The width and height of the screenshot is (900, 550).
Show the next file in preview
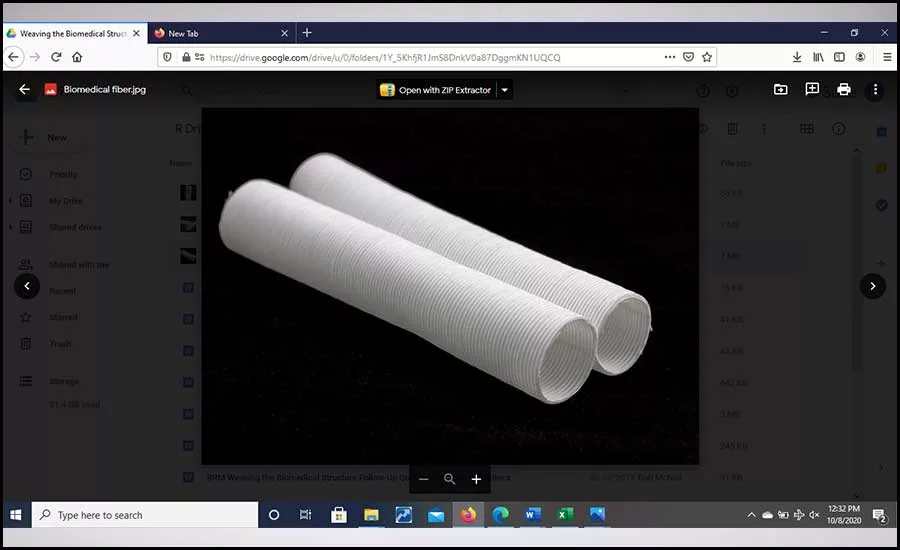872,286
